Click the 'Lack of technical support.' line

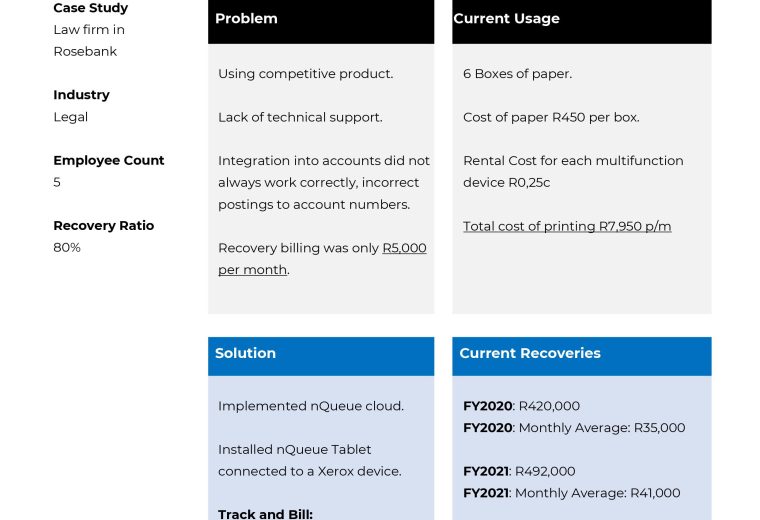300,117
